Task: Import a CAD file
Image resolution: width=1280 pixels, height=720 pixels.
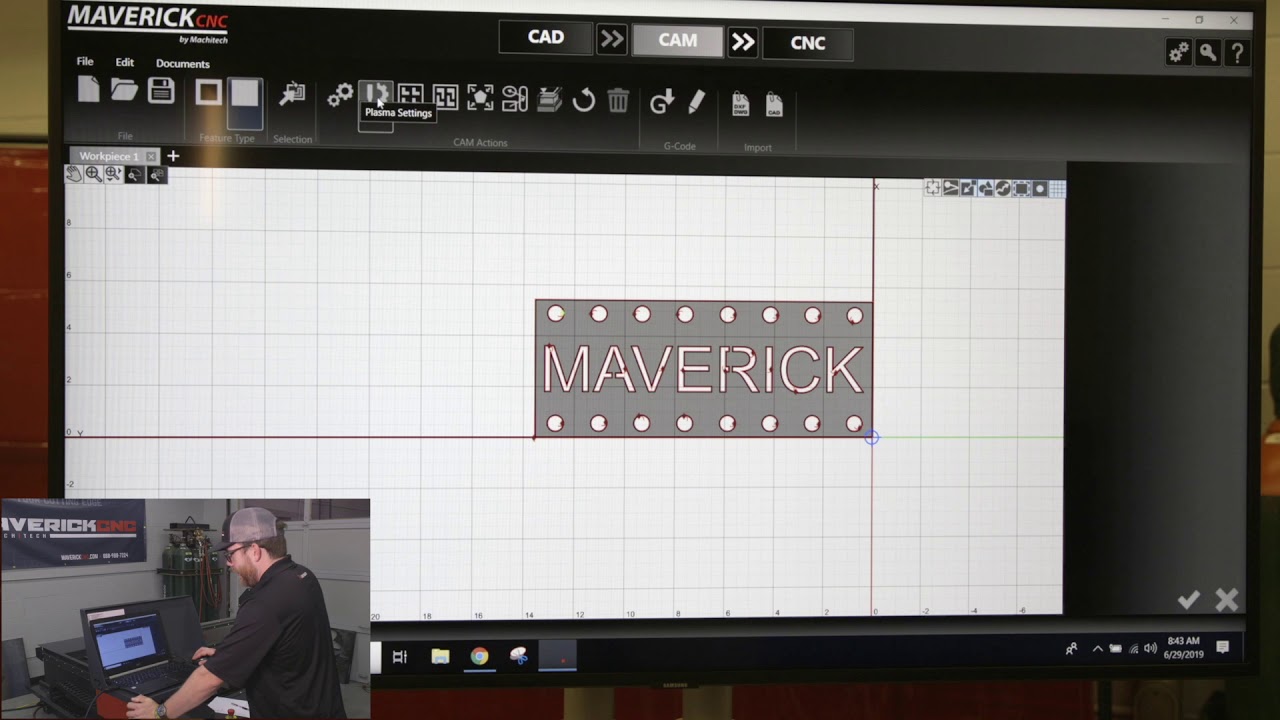Action: 774,104
